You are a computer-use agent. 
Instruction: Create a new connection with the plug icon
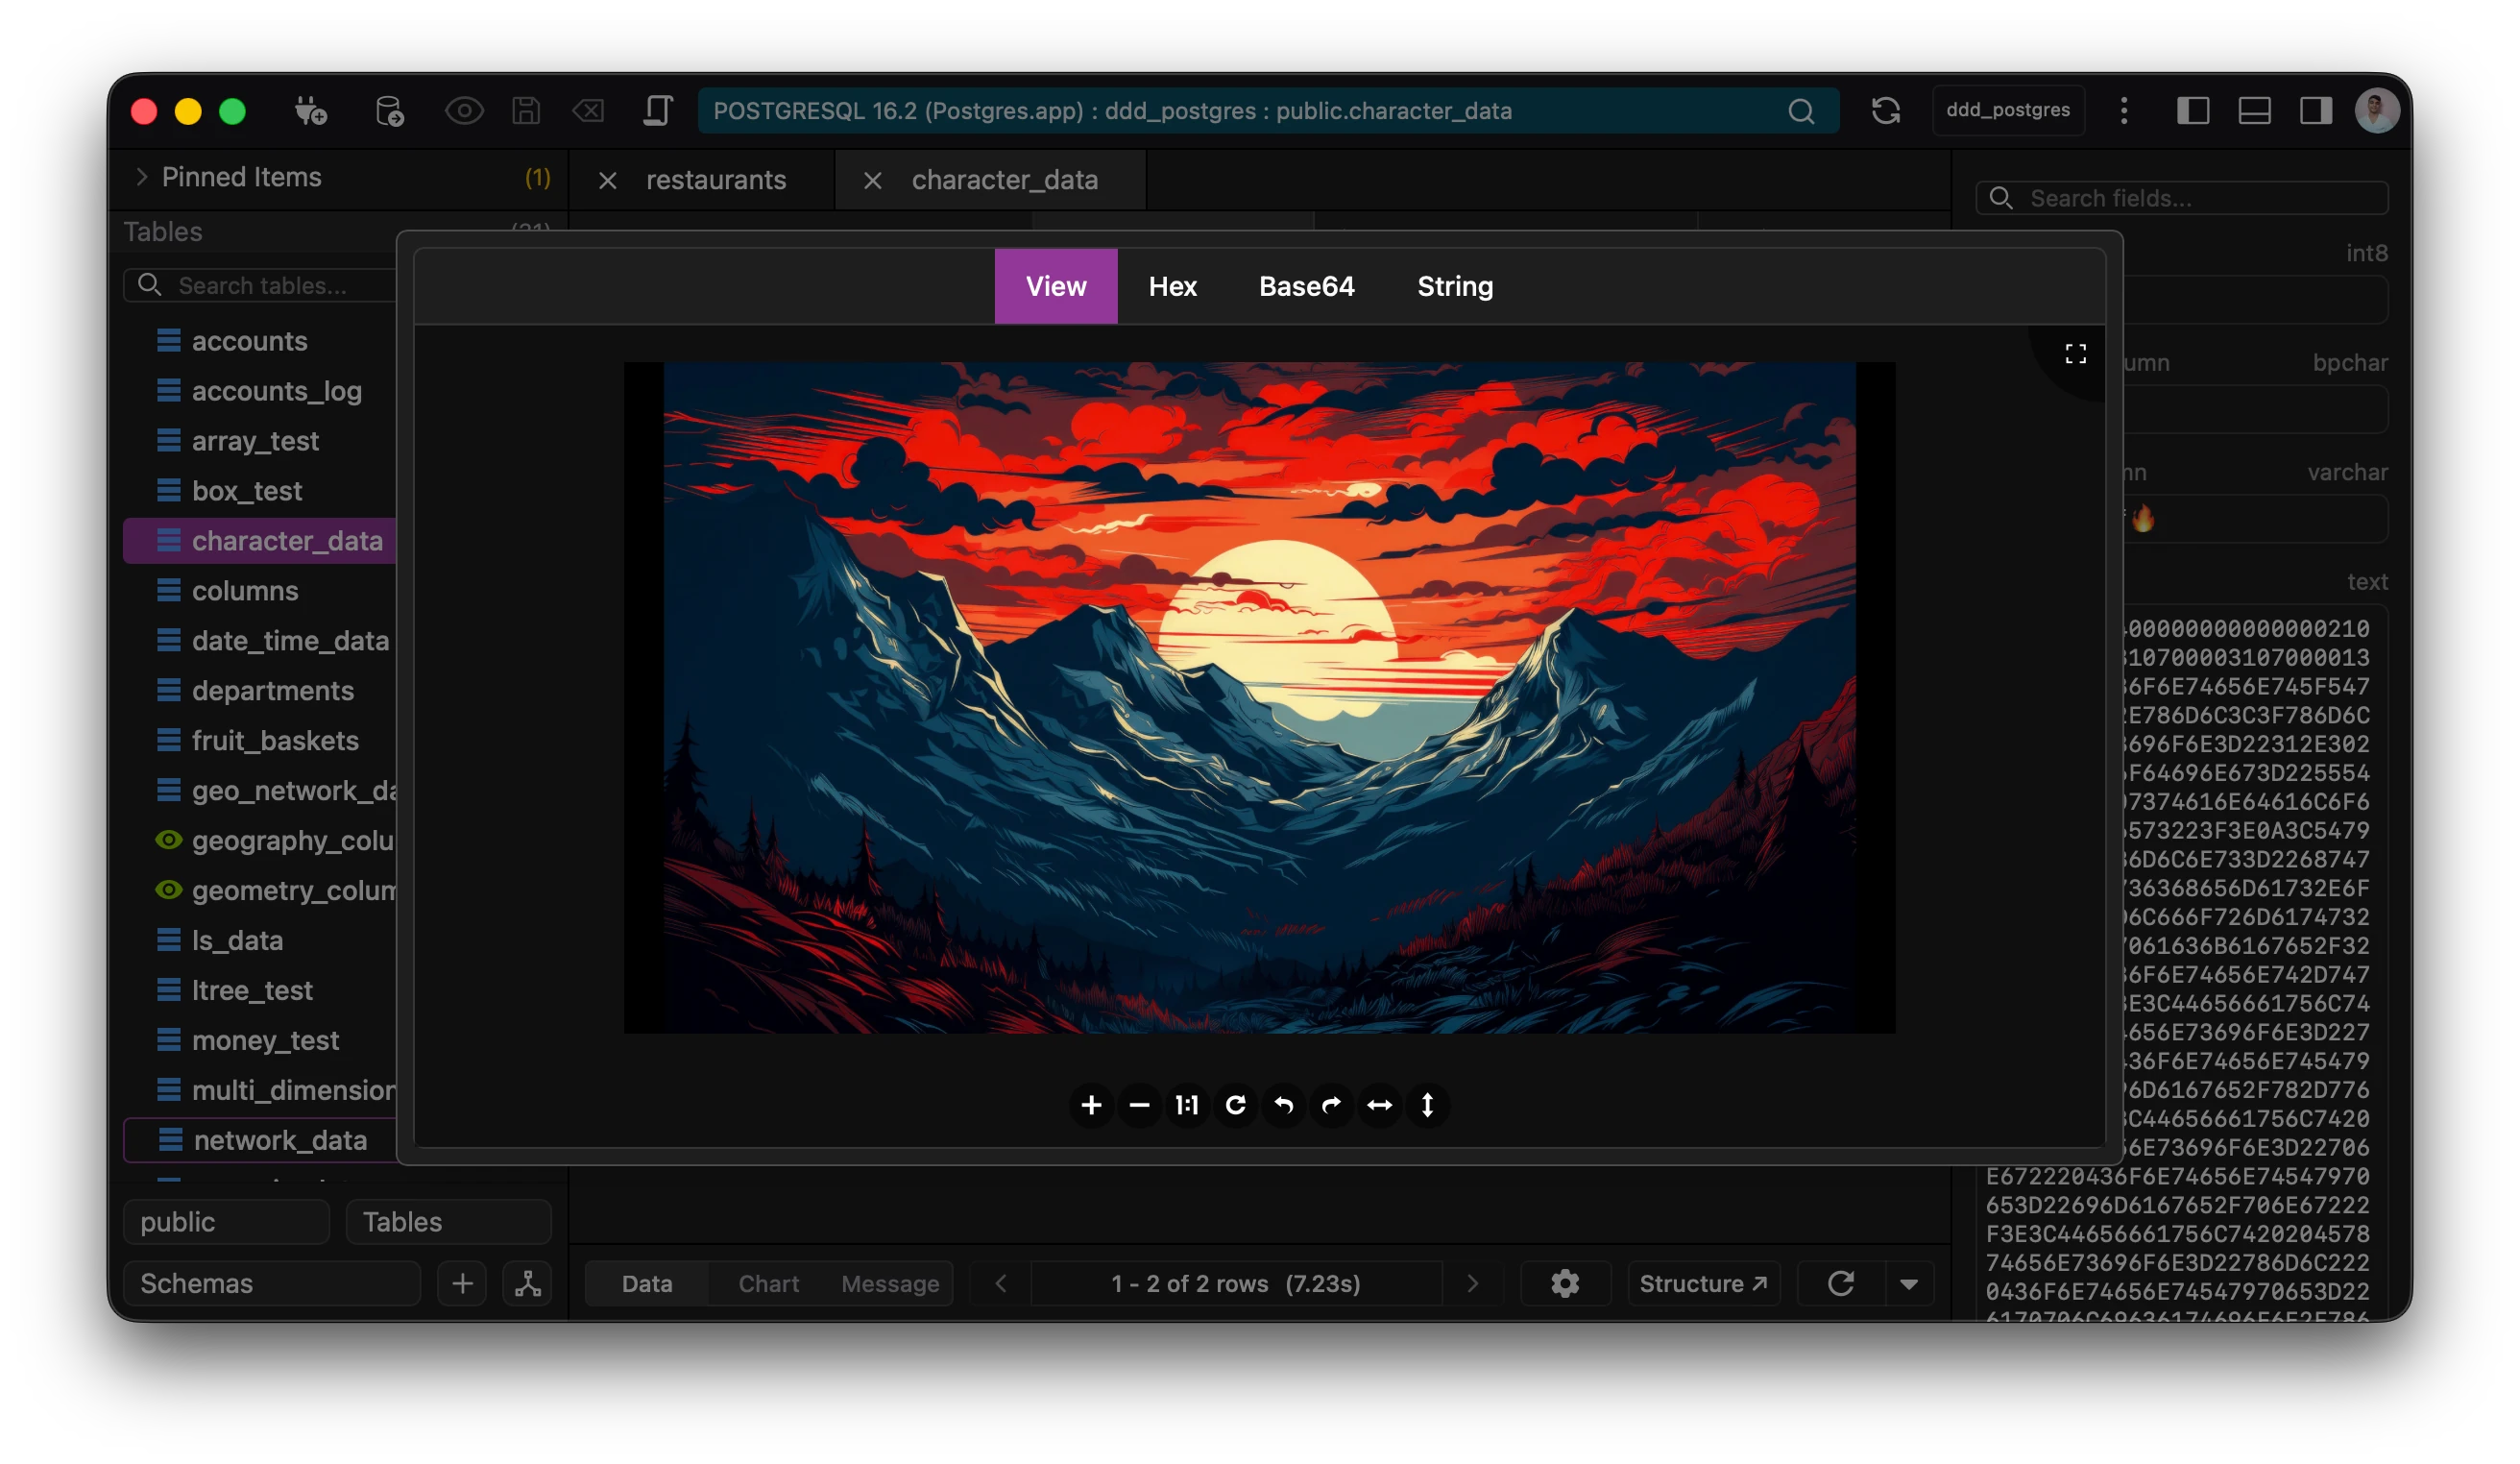(x=312, y=111)
